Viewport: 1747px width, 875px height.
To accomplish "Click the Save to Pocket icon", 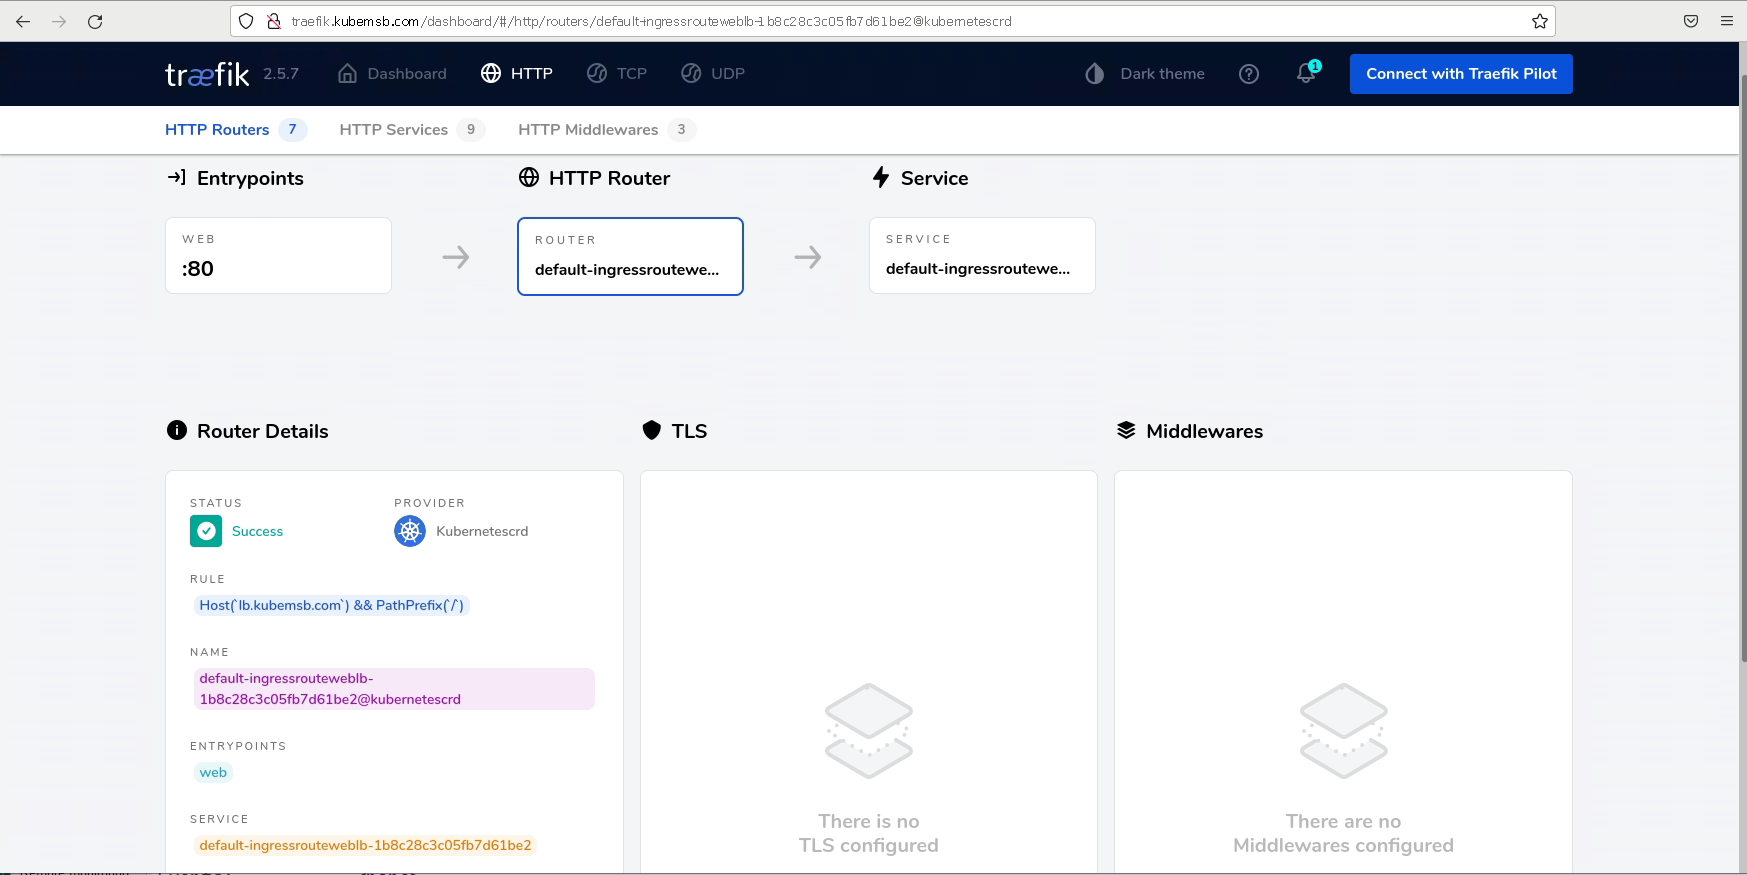I will [1690, 21].
